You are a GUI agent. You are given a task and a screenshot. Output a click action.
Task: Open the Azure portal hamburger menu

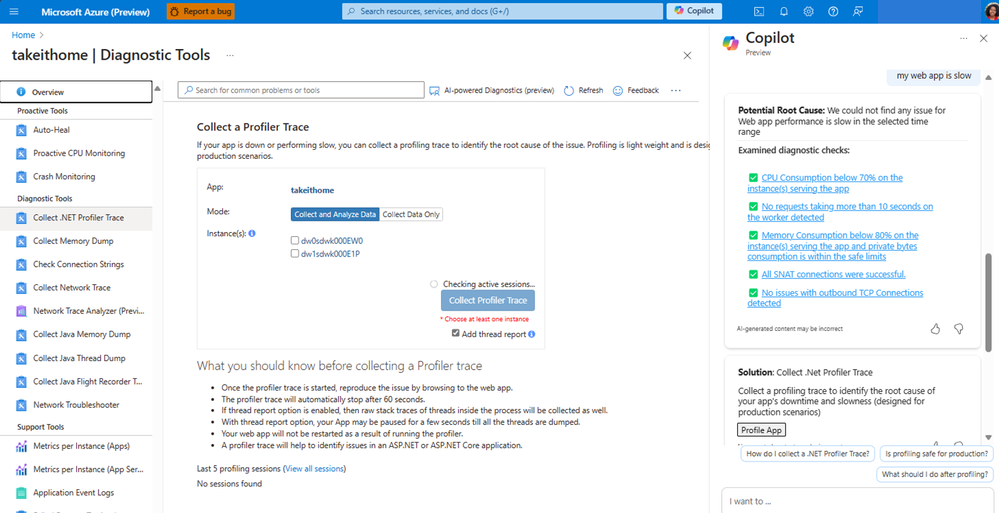click(x=14, y=11)
